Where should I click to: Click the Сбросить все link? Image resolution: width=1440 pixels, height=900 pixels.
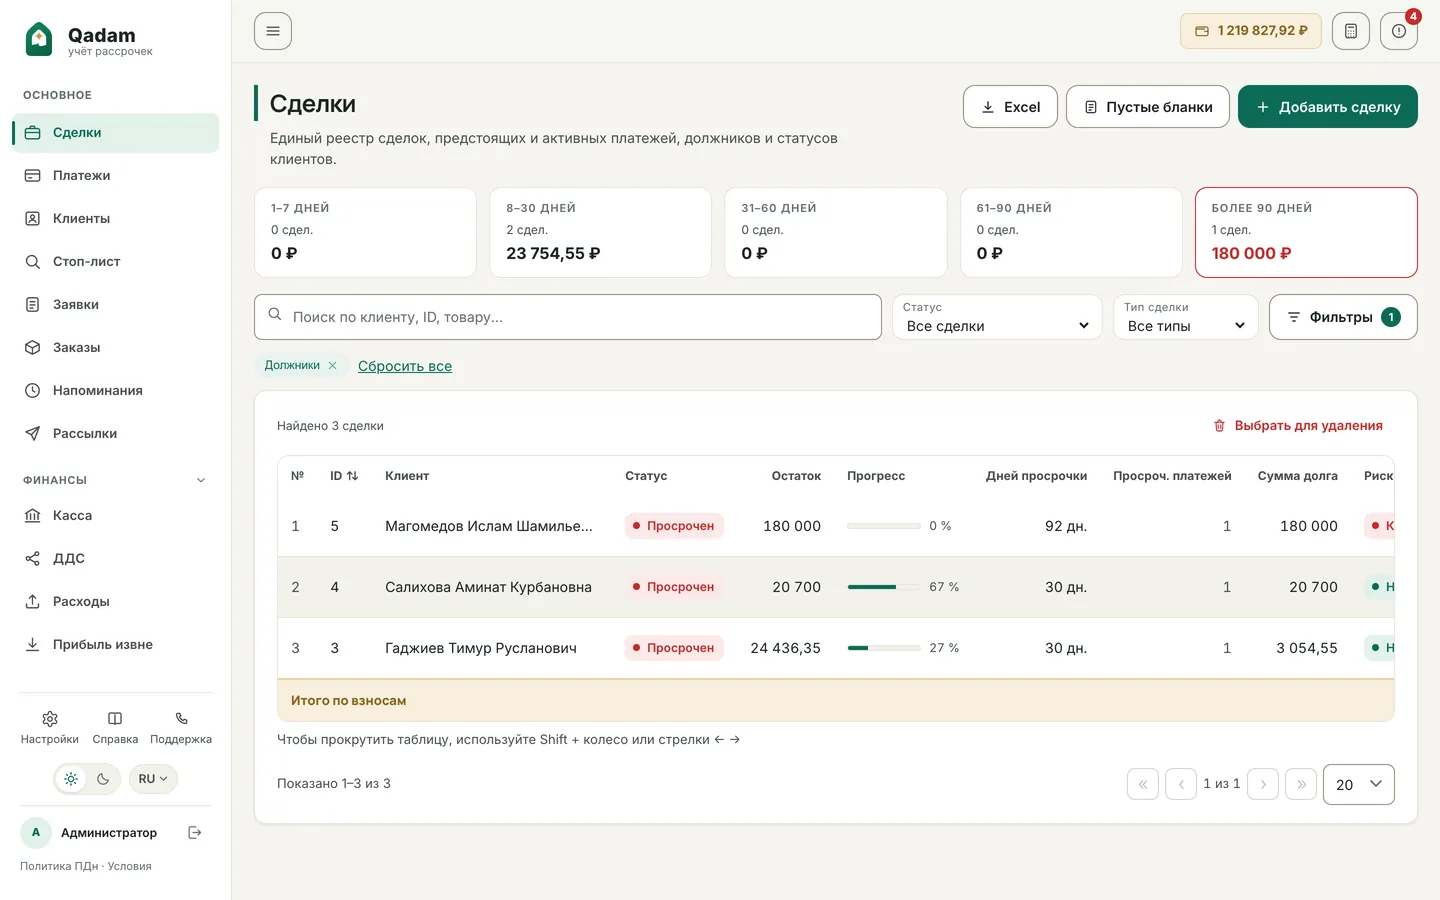pyautogui.click(x=405, y=366)
